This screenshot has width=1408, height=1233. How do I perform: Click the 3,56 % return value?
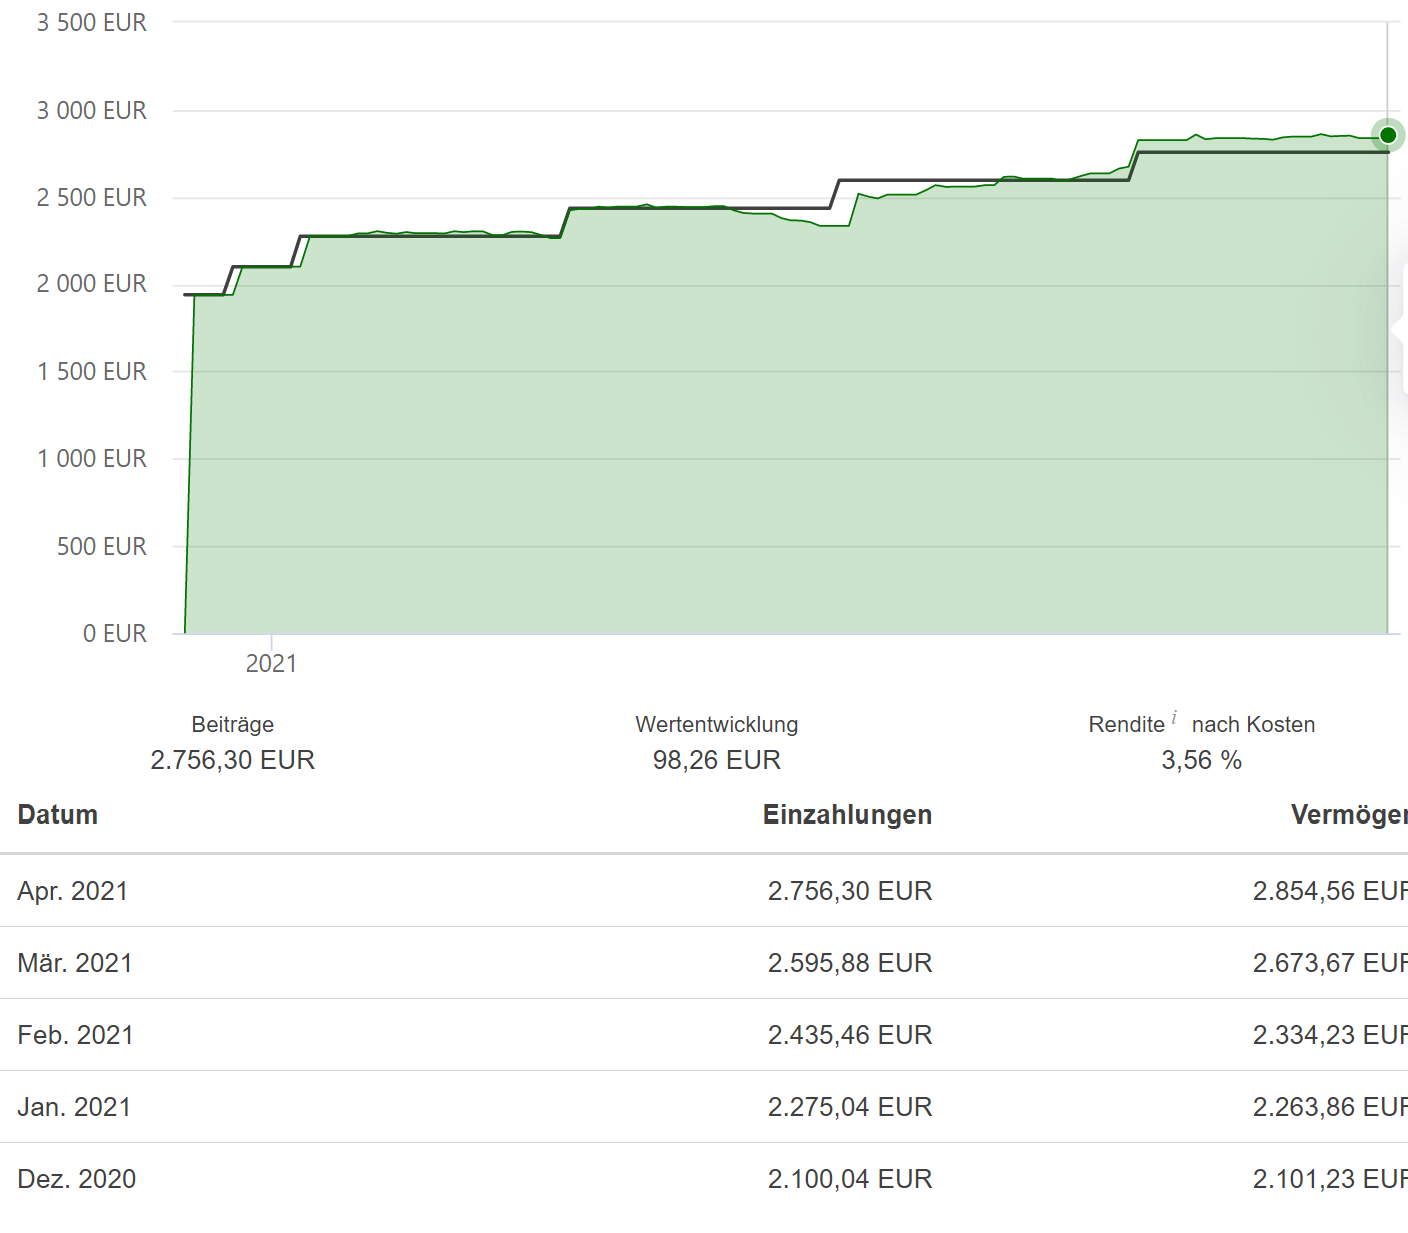[1201, 760]
